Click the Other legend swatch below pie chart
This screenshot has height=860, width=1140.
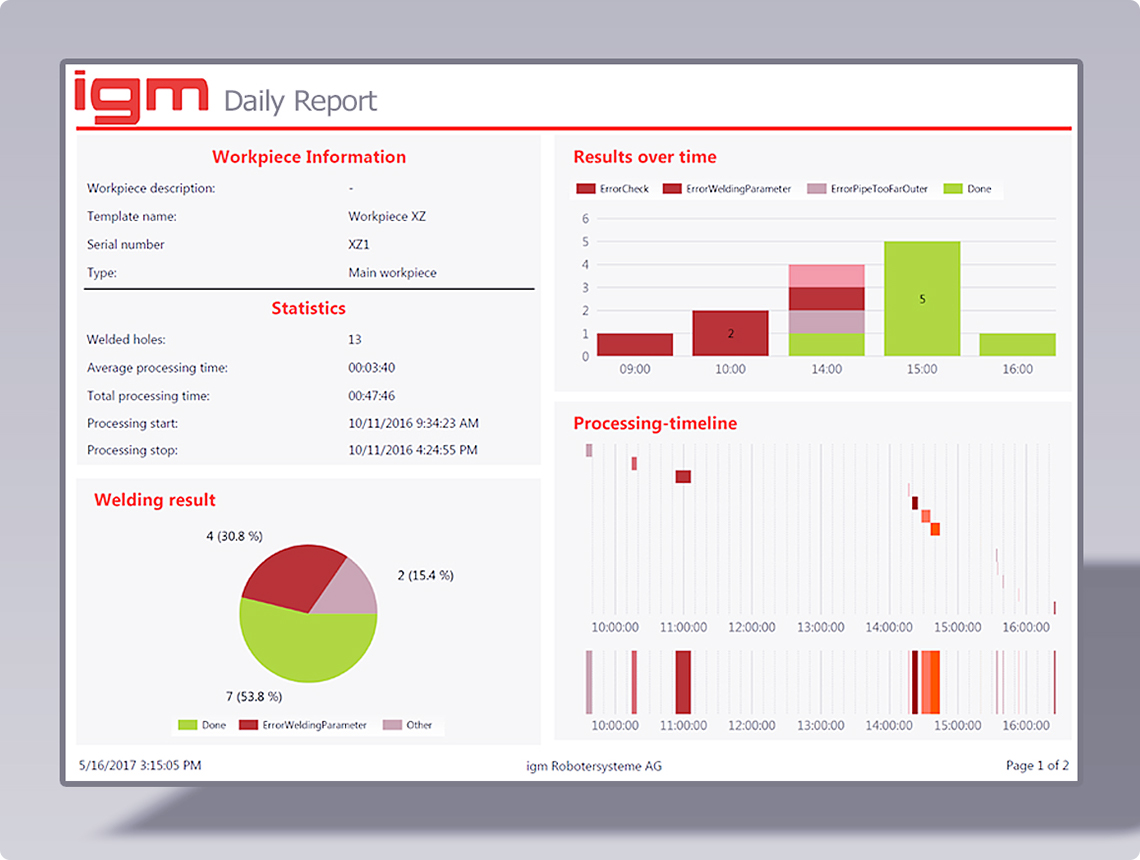pos(392,725)
